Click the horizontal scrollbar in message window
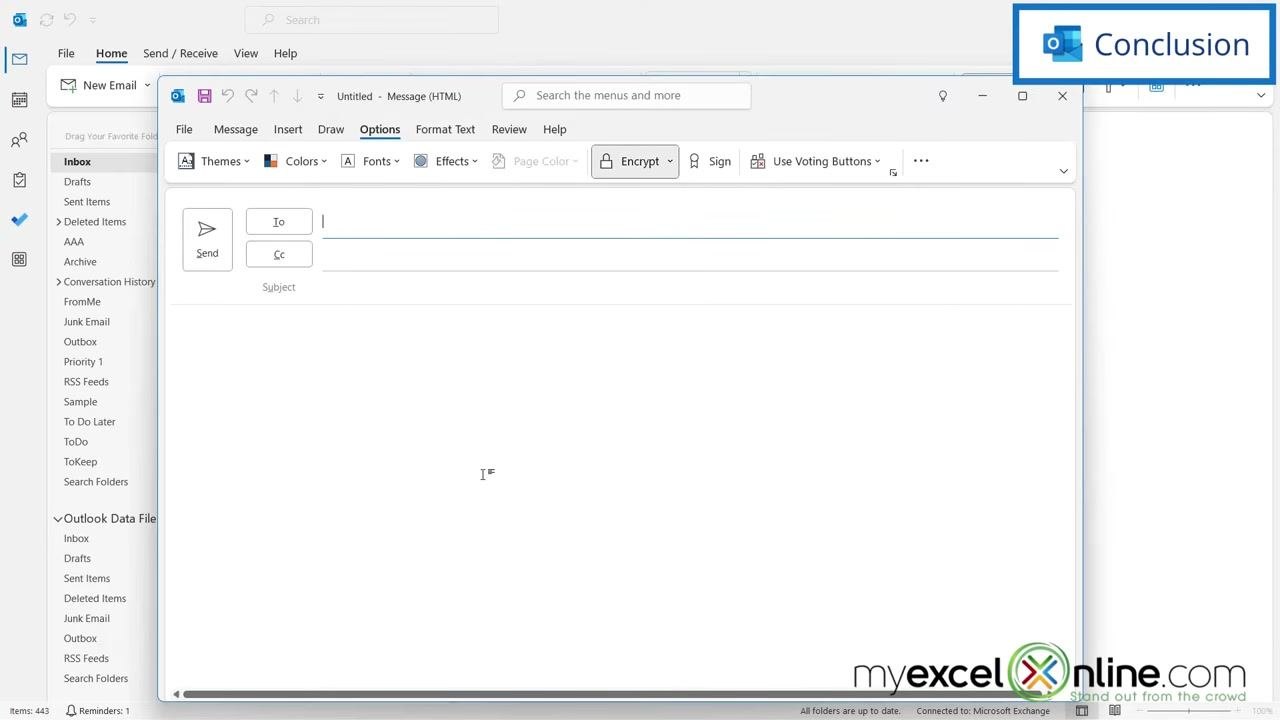 tap(612, 694)
